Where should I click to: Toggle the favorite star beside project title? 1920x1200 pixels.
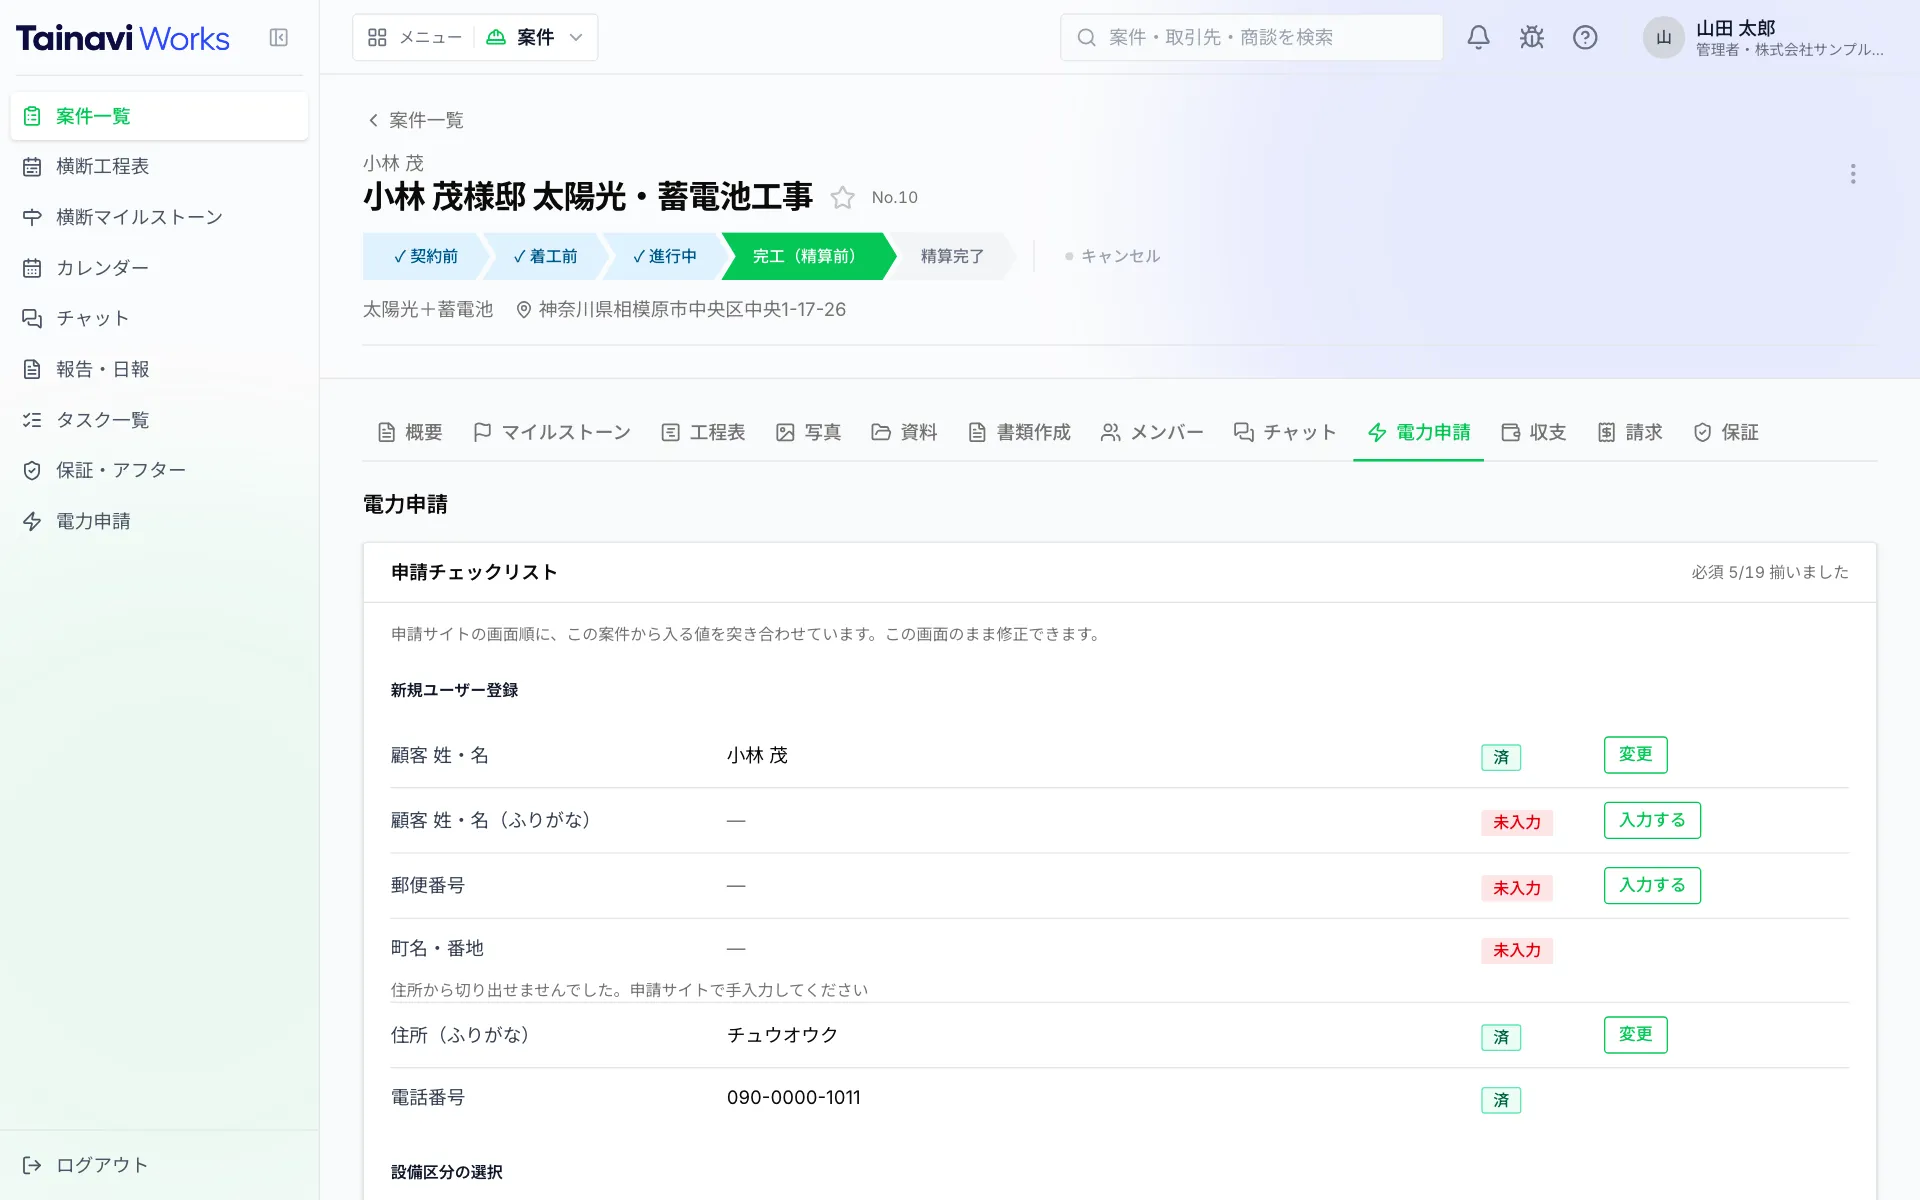(843, 198)
